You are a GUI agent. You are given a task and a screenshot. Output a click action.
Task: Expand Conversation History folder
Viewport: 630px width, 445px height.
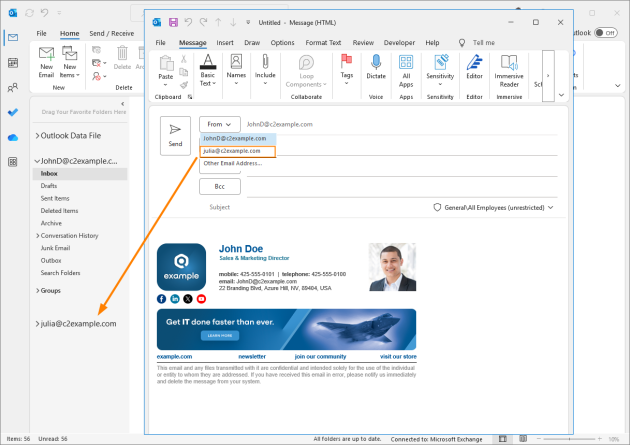tap(38, 236)
